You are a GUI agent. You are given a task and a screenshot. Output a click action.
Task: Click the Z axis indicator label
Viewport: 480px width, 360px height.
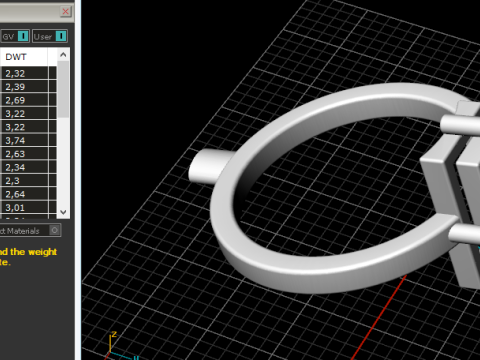click(x=114, y=334)
